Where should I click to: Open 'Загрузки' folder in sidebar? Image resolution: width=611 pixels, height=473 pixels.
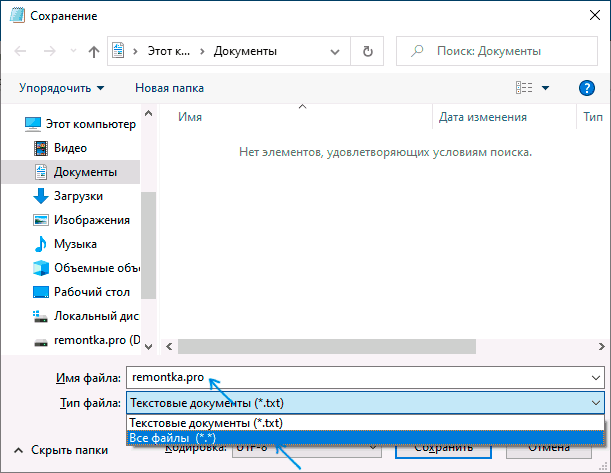(x=78, y=196)
